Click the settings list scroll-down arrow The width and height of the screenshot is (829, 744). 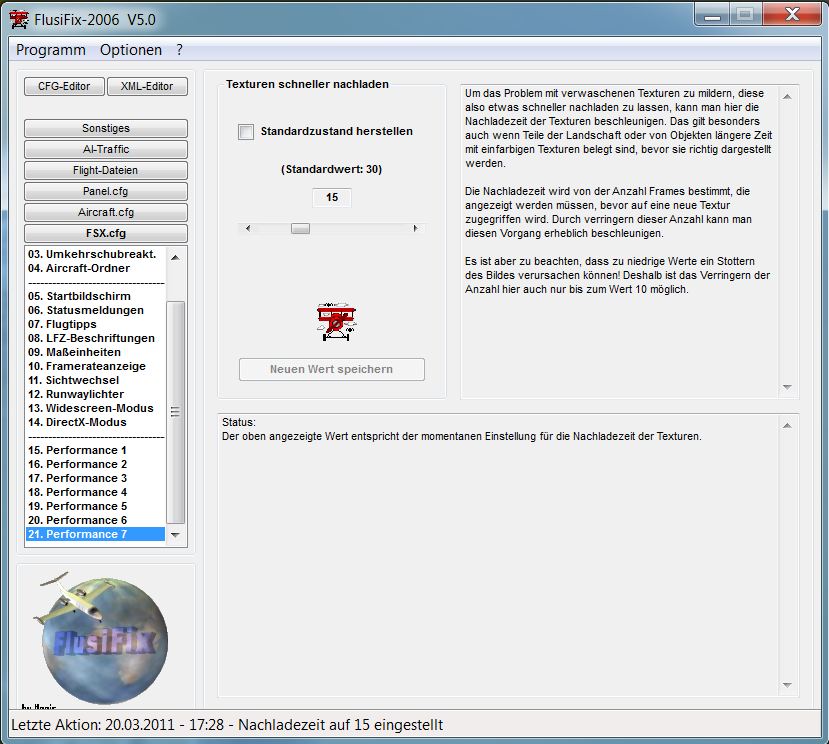[176, 535]
